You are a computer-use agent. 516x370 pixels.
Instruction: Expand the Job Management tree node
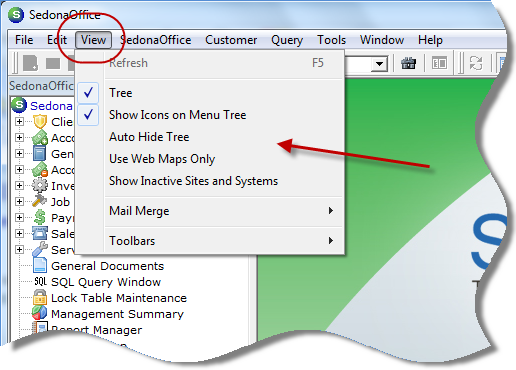point(19,202)
